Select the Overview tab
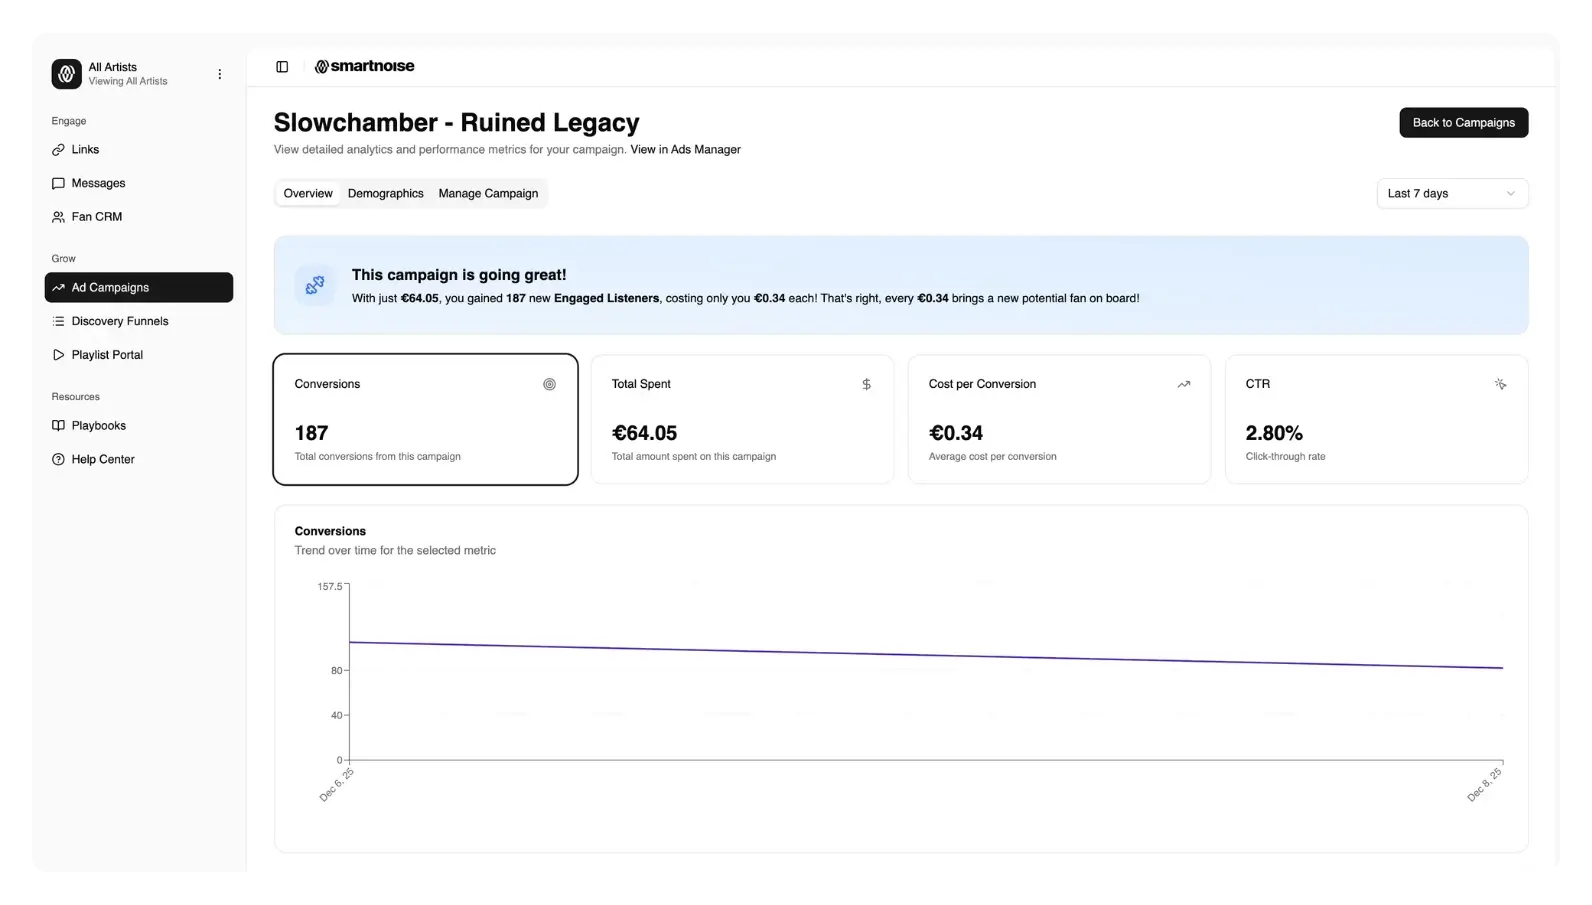Viewport: 1592px width, 905px height. click(308, 194)
